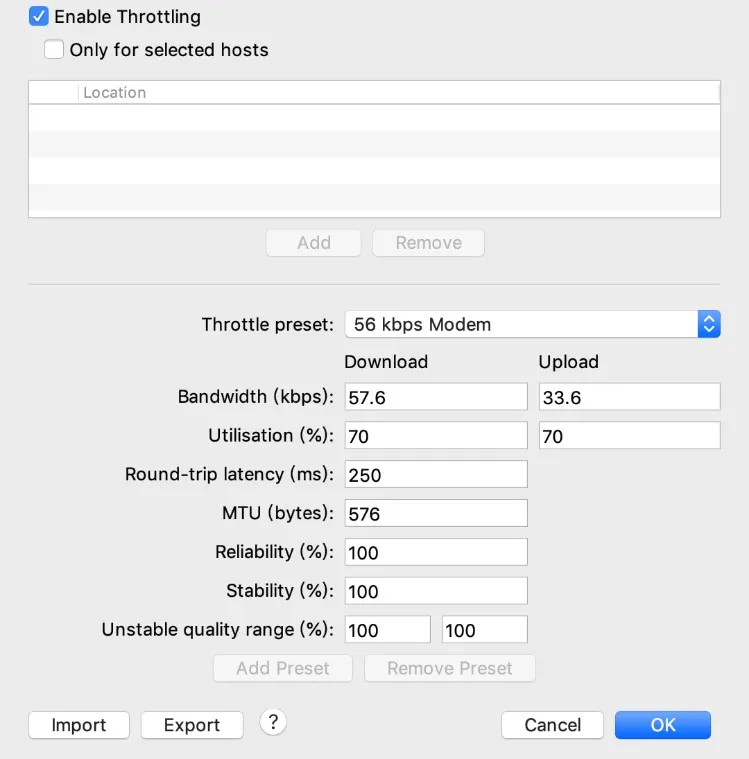Cancel the throttle settings dialog
Screen dimensions: 749x759
coord(552,725)
